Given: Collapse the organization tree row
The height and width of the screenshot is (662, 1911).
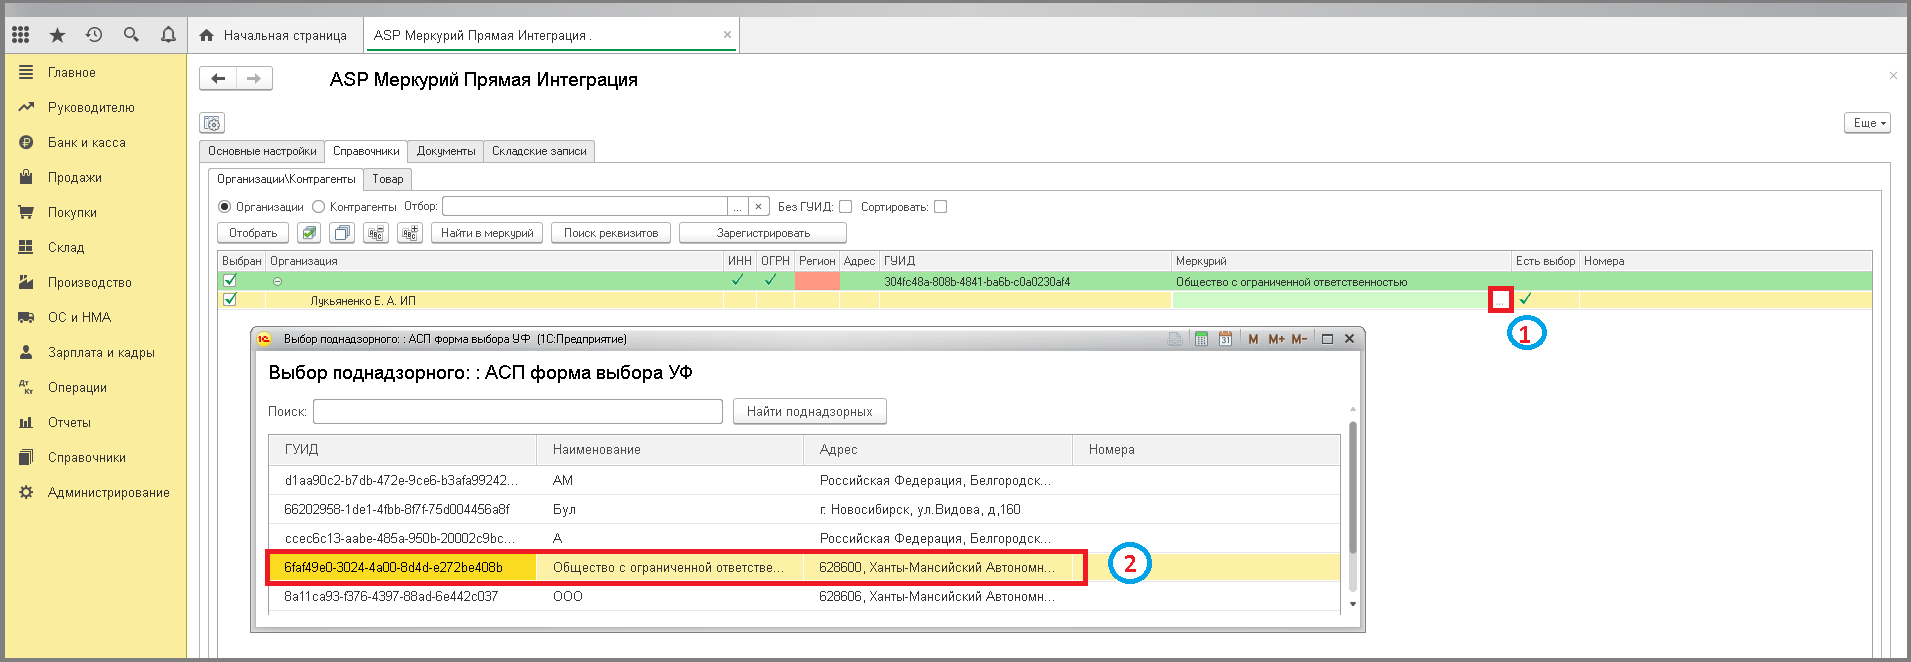Looking at the screenshot, I should tap(277, 282).
